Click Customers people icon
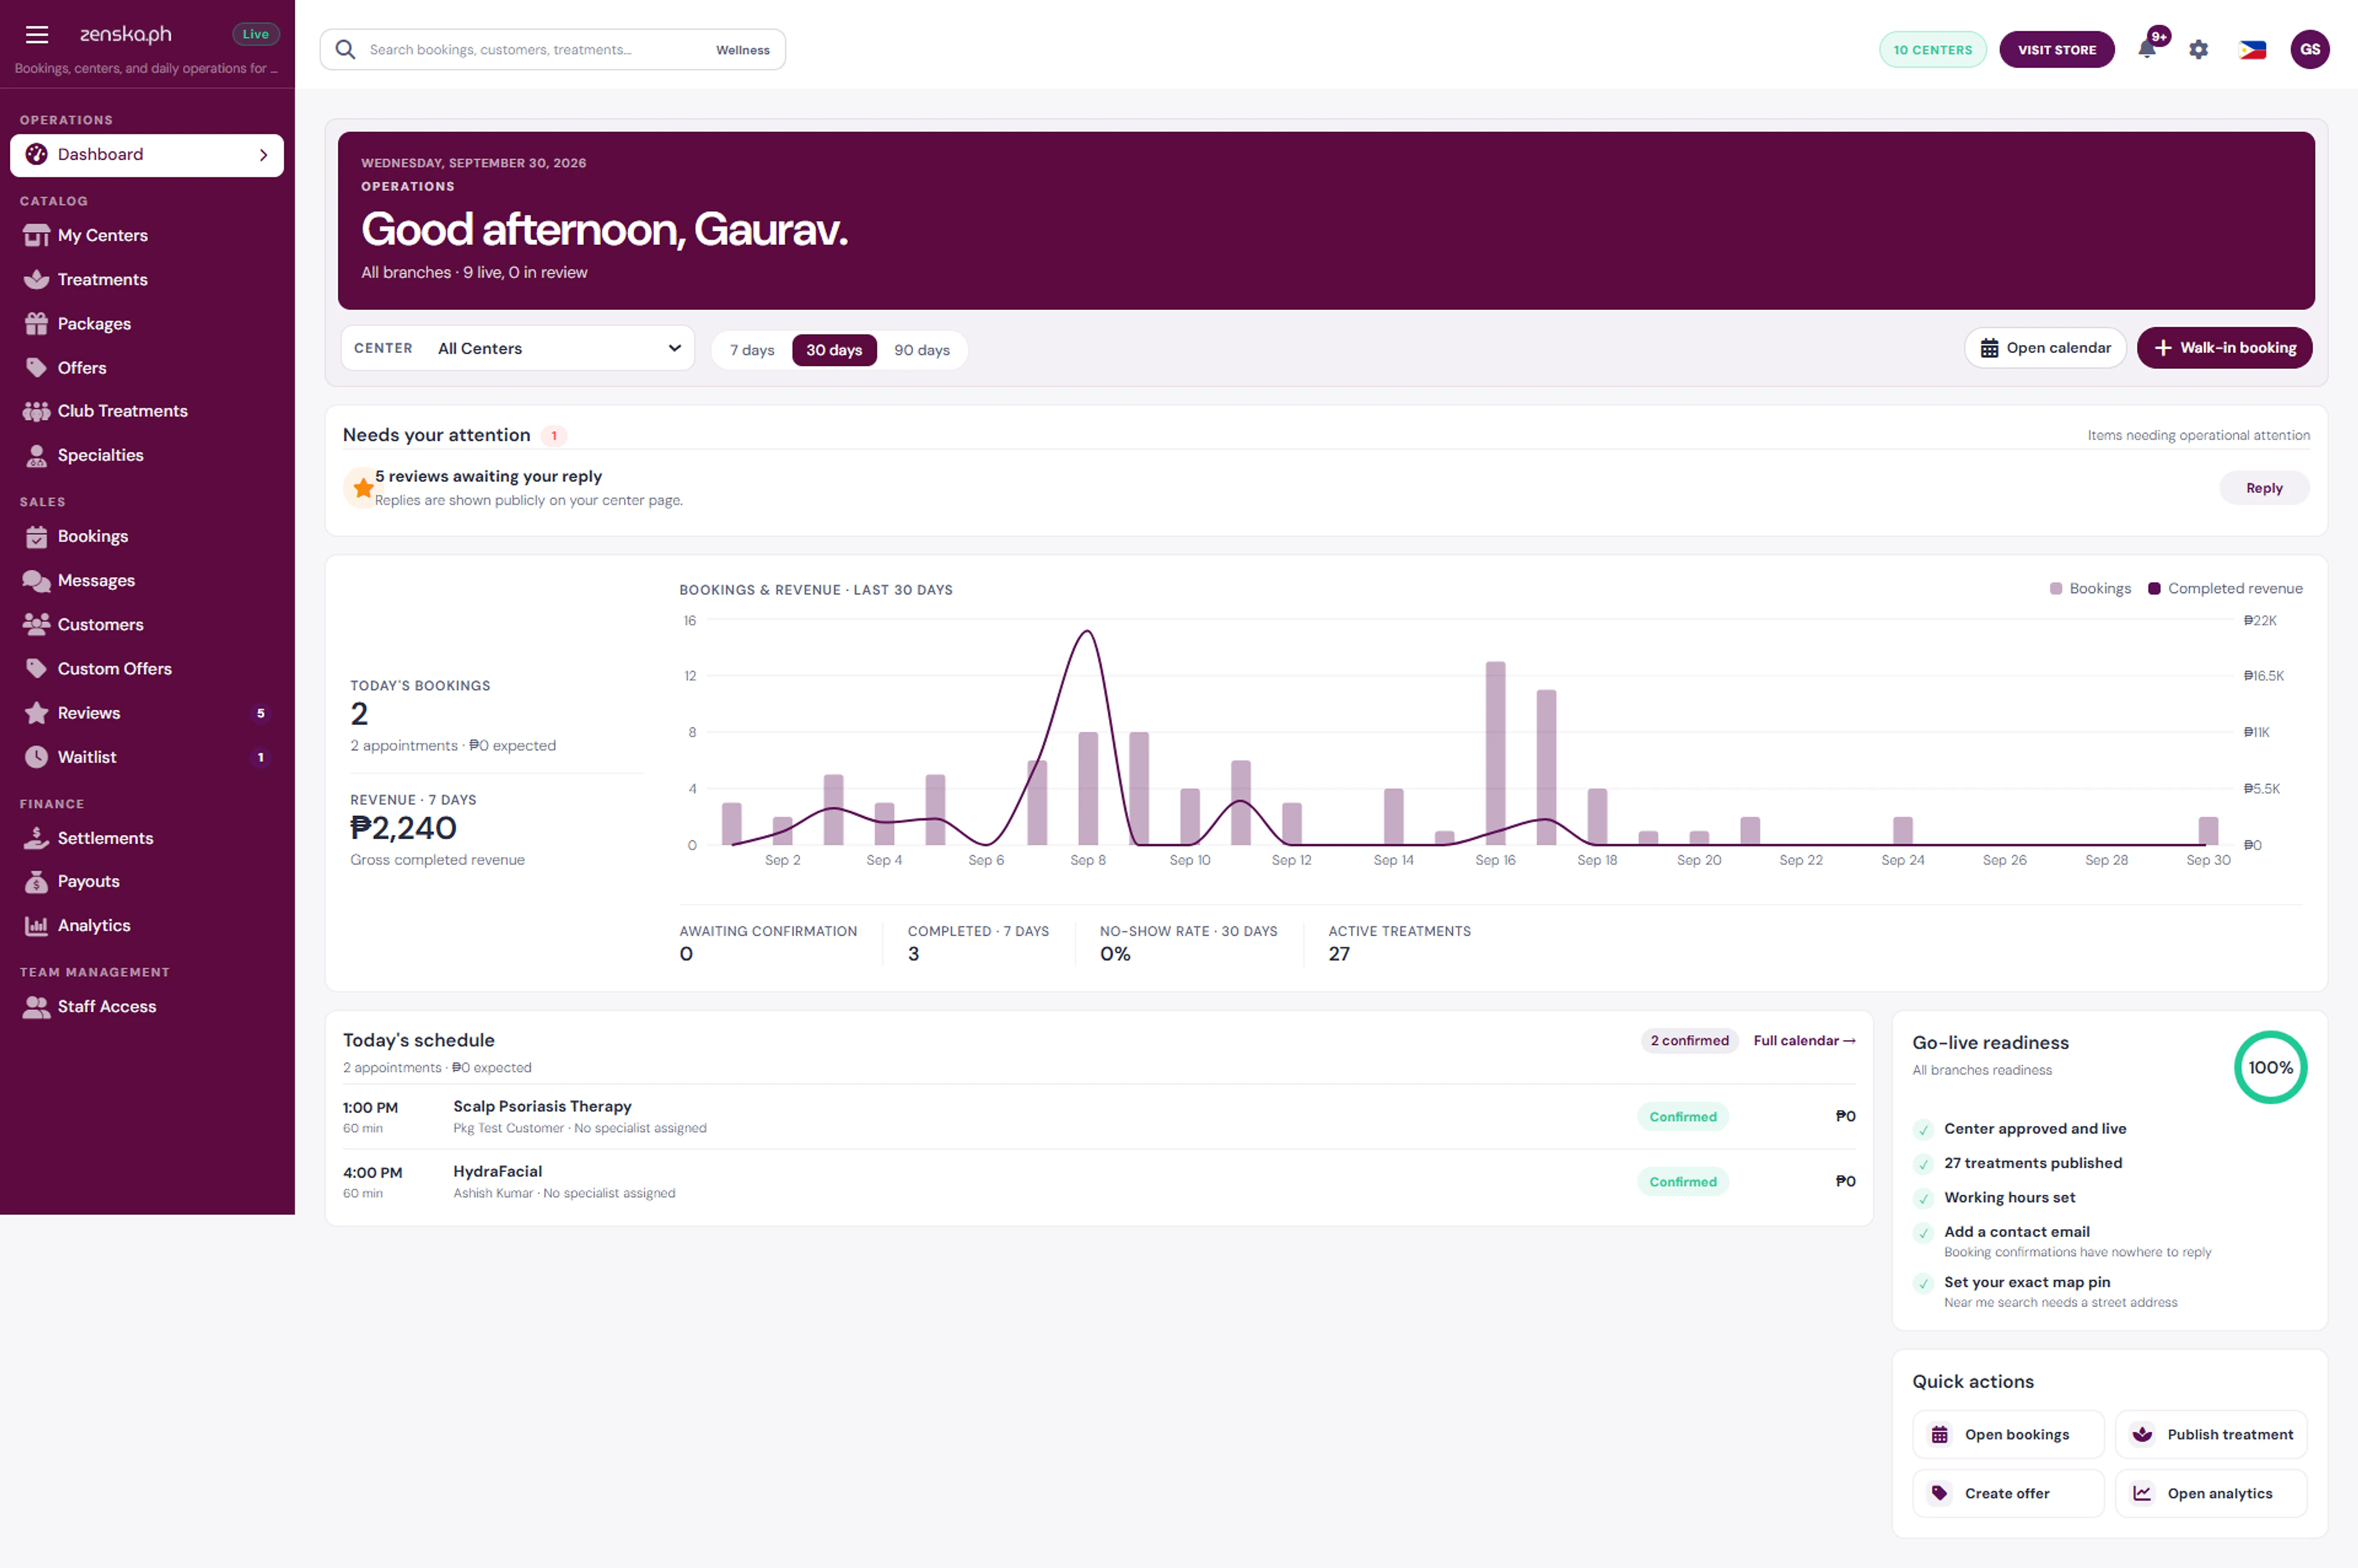Image resolution: width=2358 pixels, height=1568 pixels. [37, 624]
